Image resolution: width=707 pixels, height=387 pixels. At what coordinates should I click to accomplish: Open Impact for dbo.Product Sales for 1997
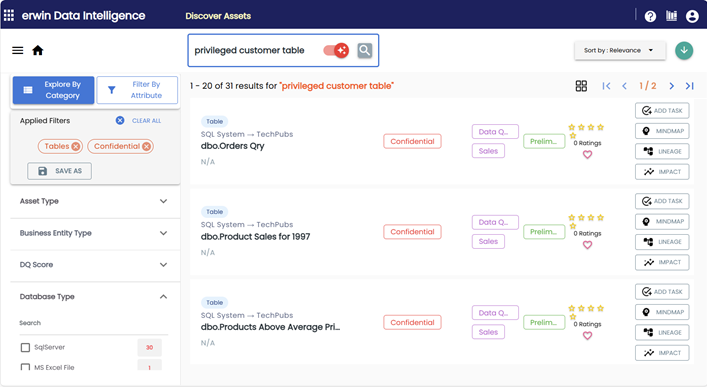(x=662, y=262)
